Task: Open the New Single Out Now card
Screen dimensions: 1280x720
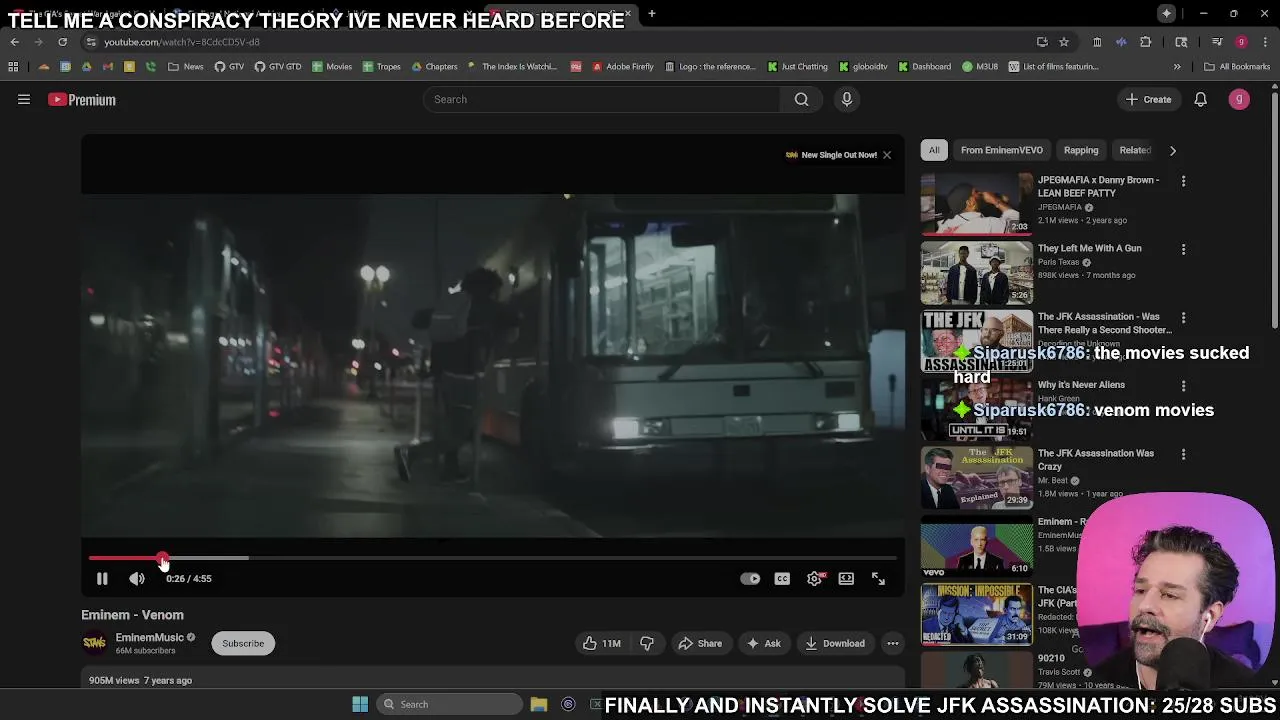Action: 831,155
